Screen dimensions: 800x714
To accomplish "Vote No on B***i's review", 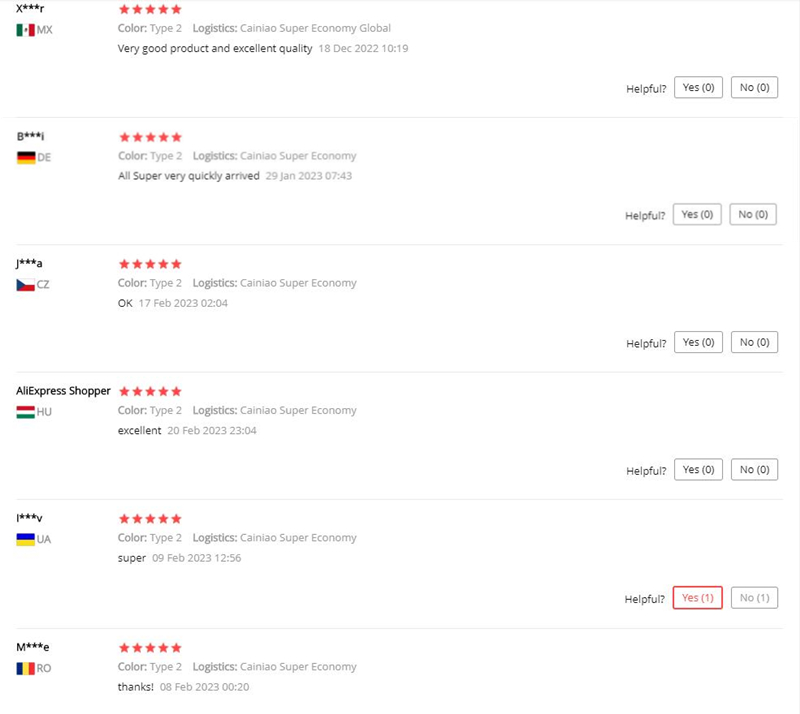I will point(753,215).
